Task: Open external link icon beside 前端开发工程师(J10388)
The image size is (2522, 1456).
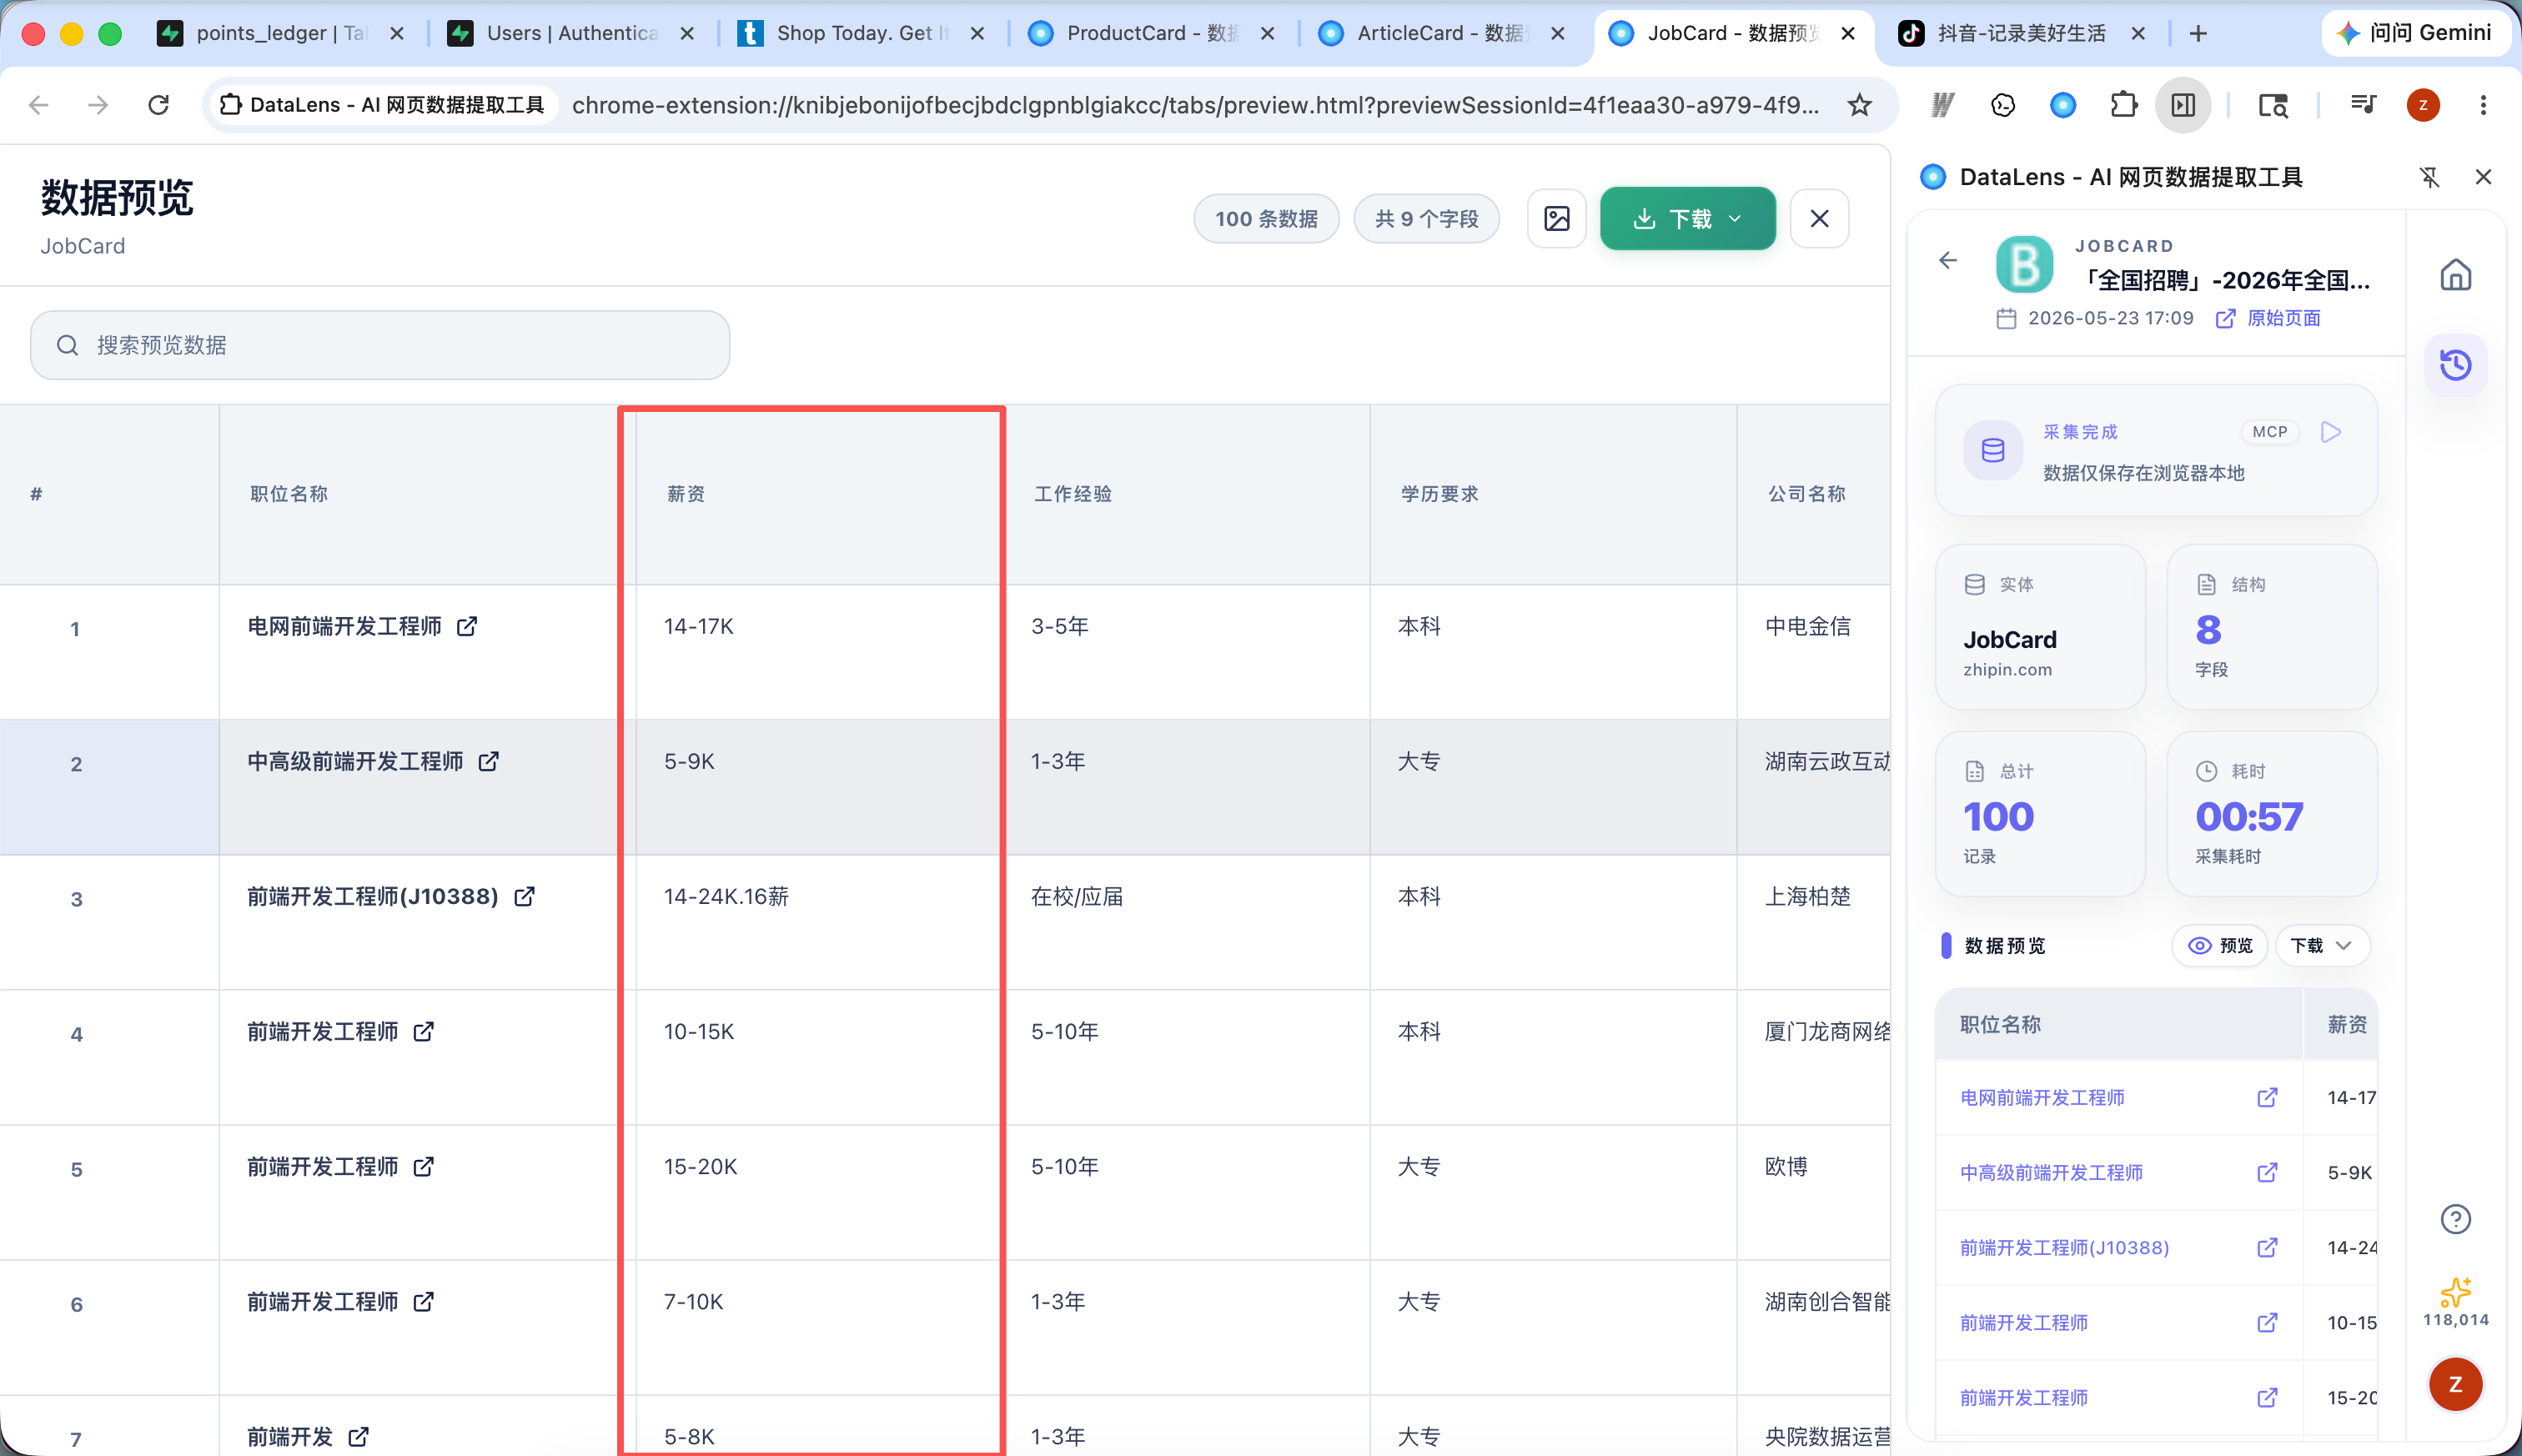Action: tap(524, 896)
